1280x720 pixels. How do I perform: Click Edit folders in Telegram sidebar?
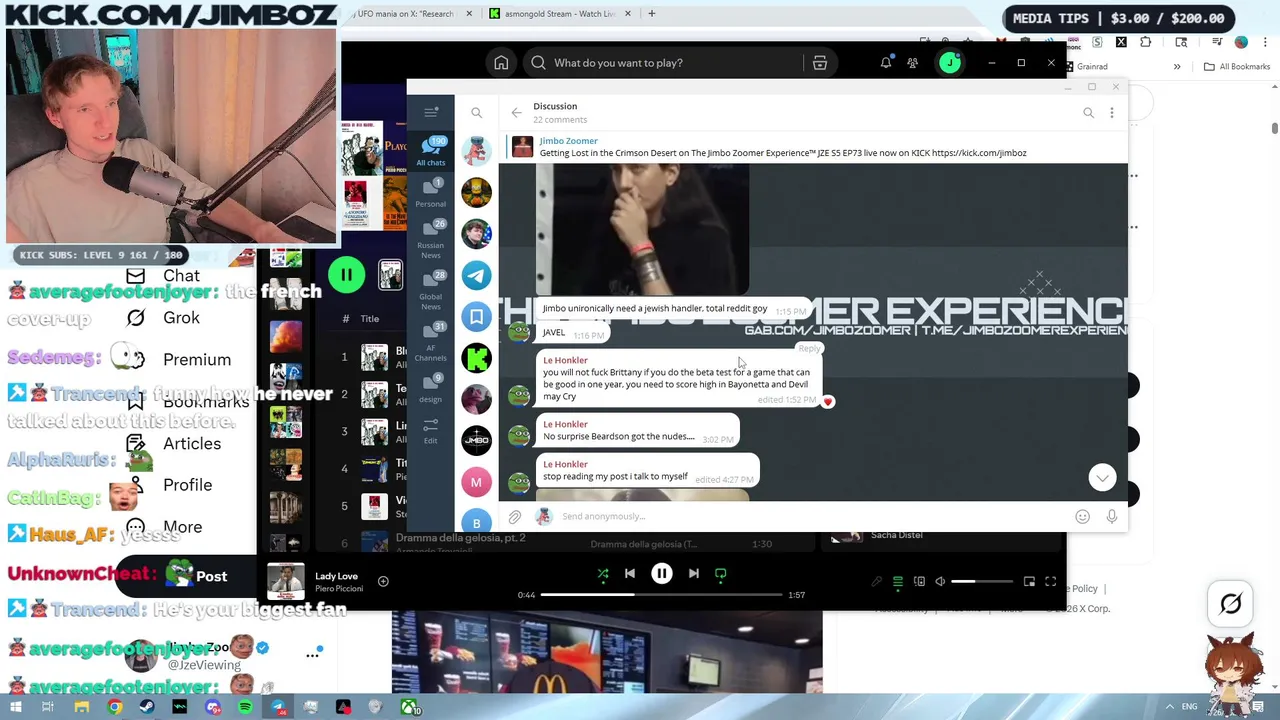[431, 431]
